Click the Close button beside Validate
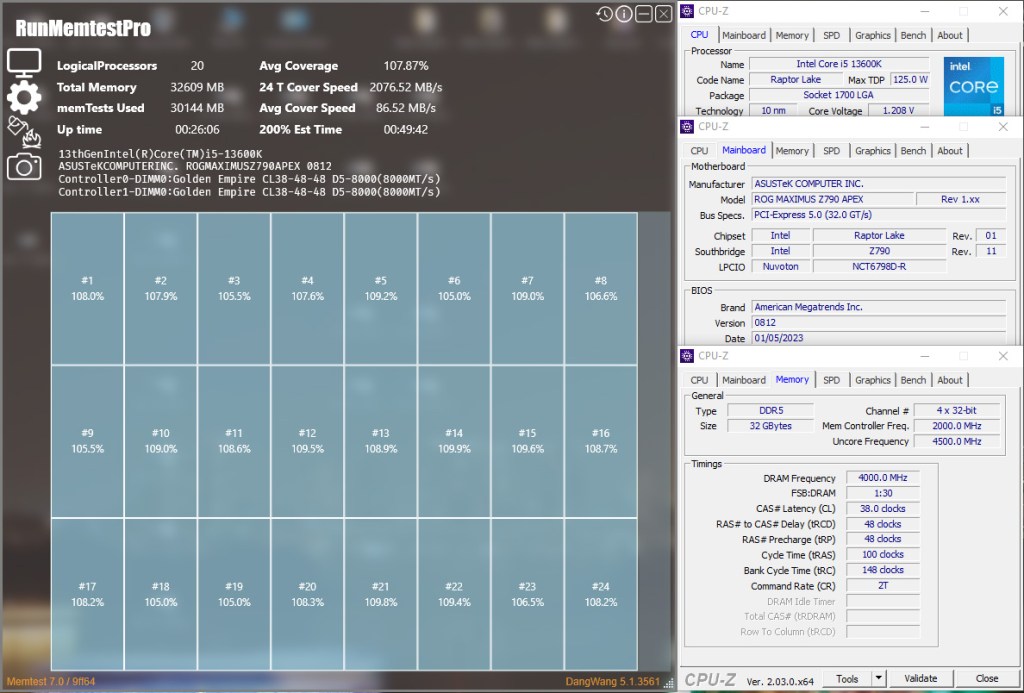Image resolution: width=1024 pixels, height=693 pixels. pyautogui.click(x=987, y=678)
